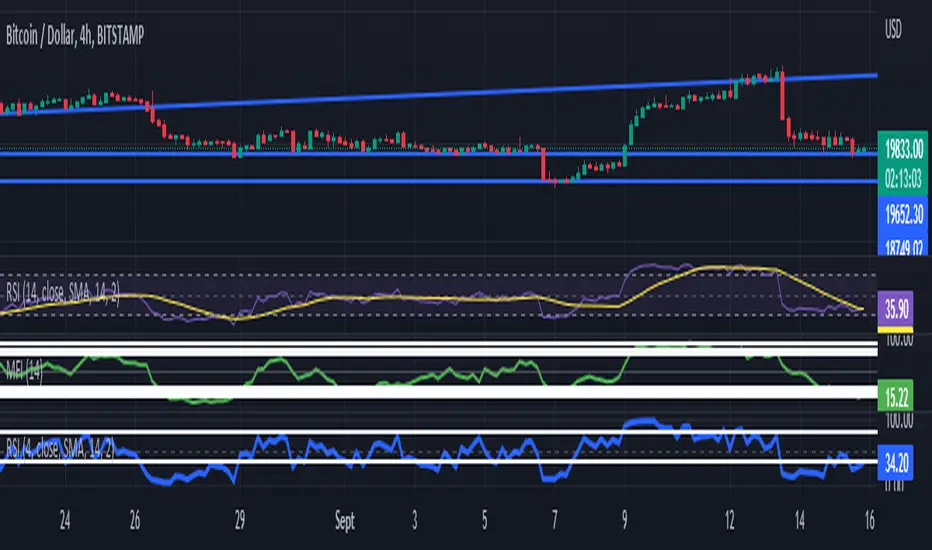
Task: Click the date label 12 on time axis
Action: click(729, 521)
